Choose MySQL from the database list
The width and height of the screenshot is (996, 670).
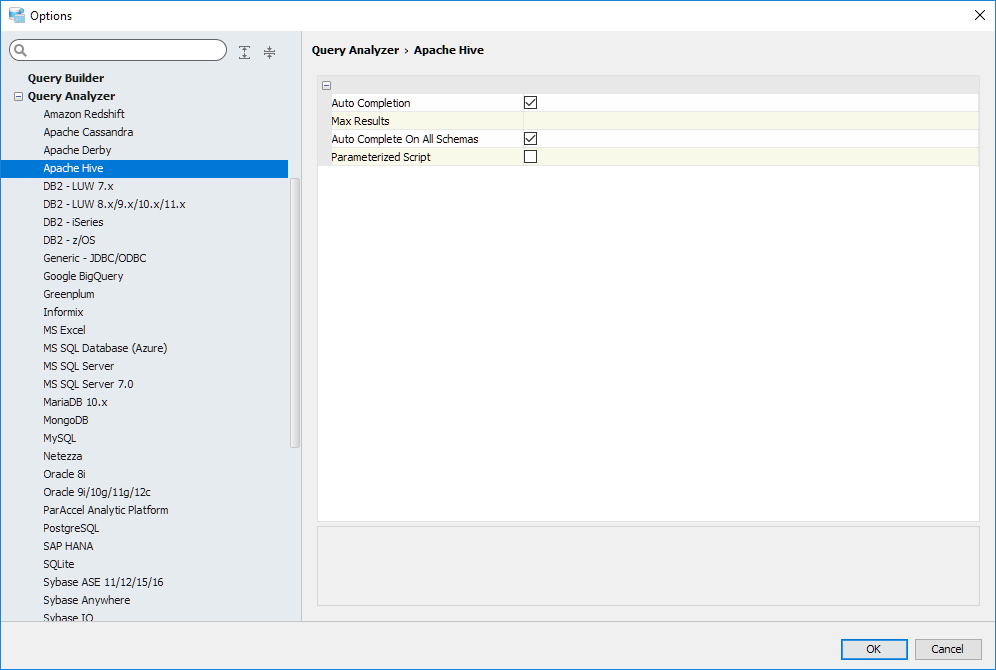click(60, 438)
